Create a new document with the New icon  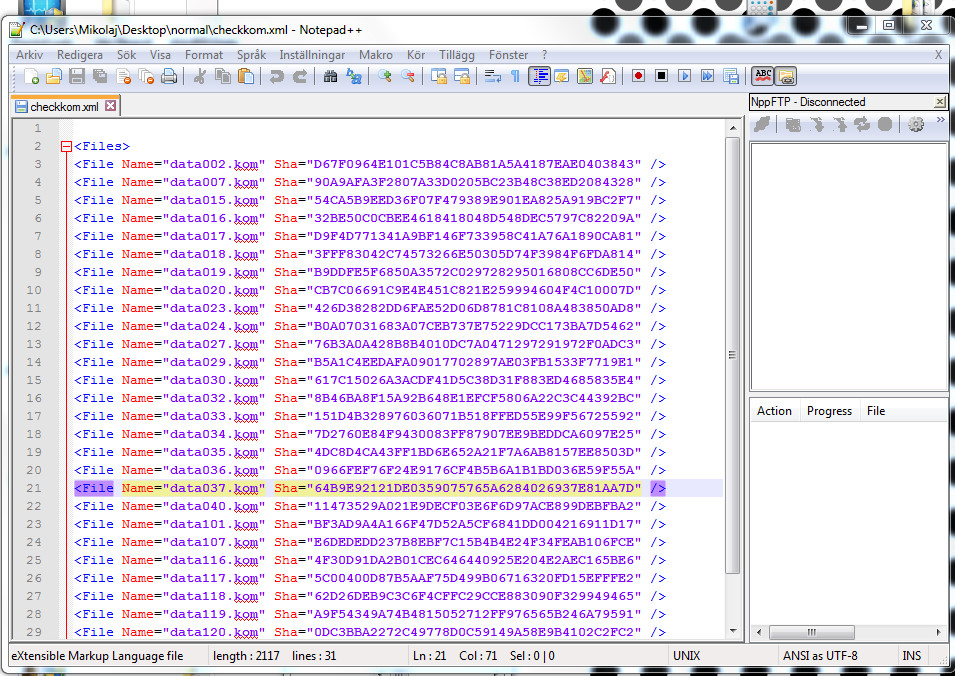31,76
